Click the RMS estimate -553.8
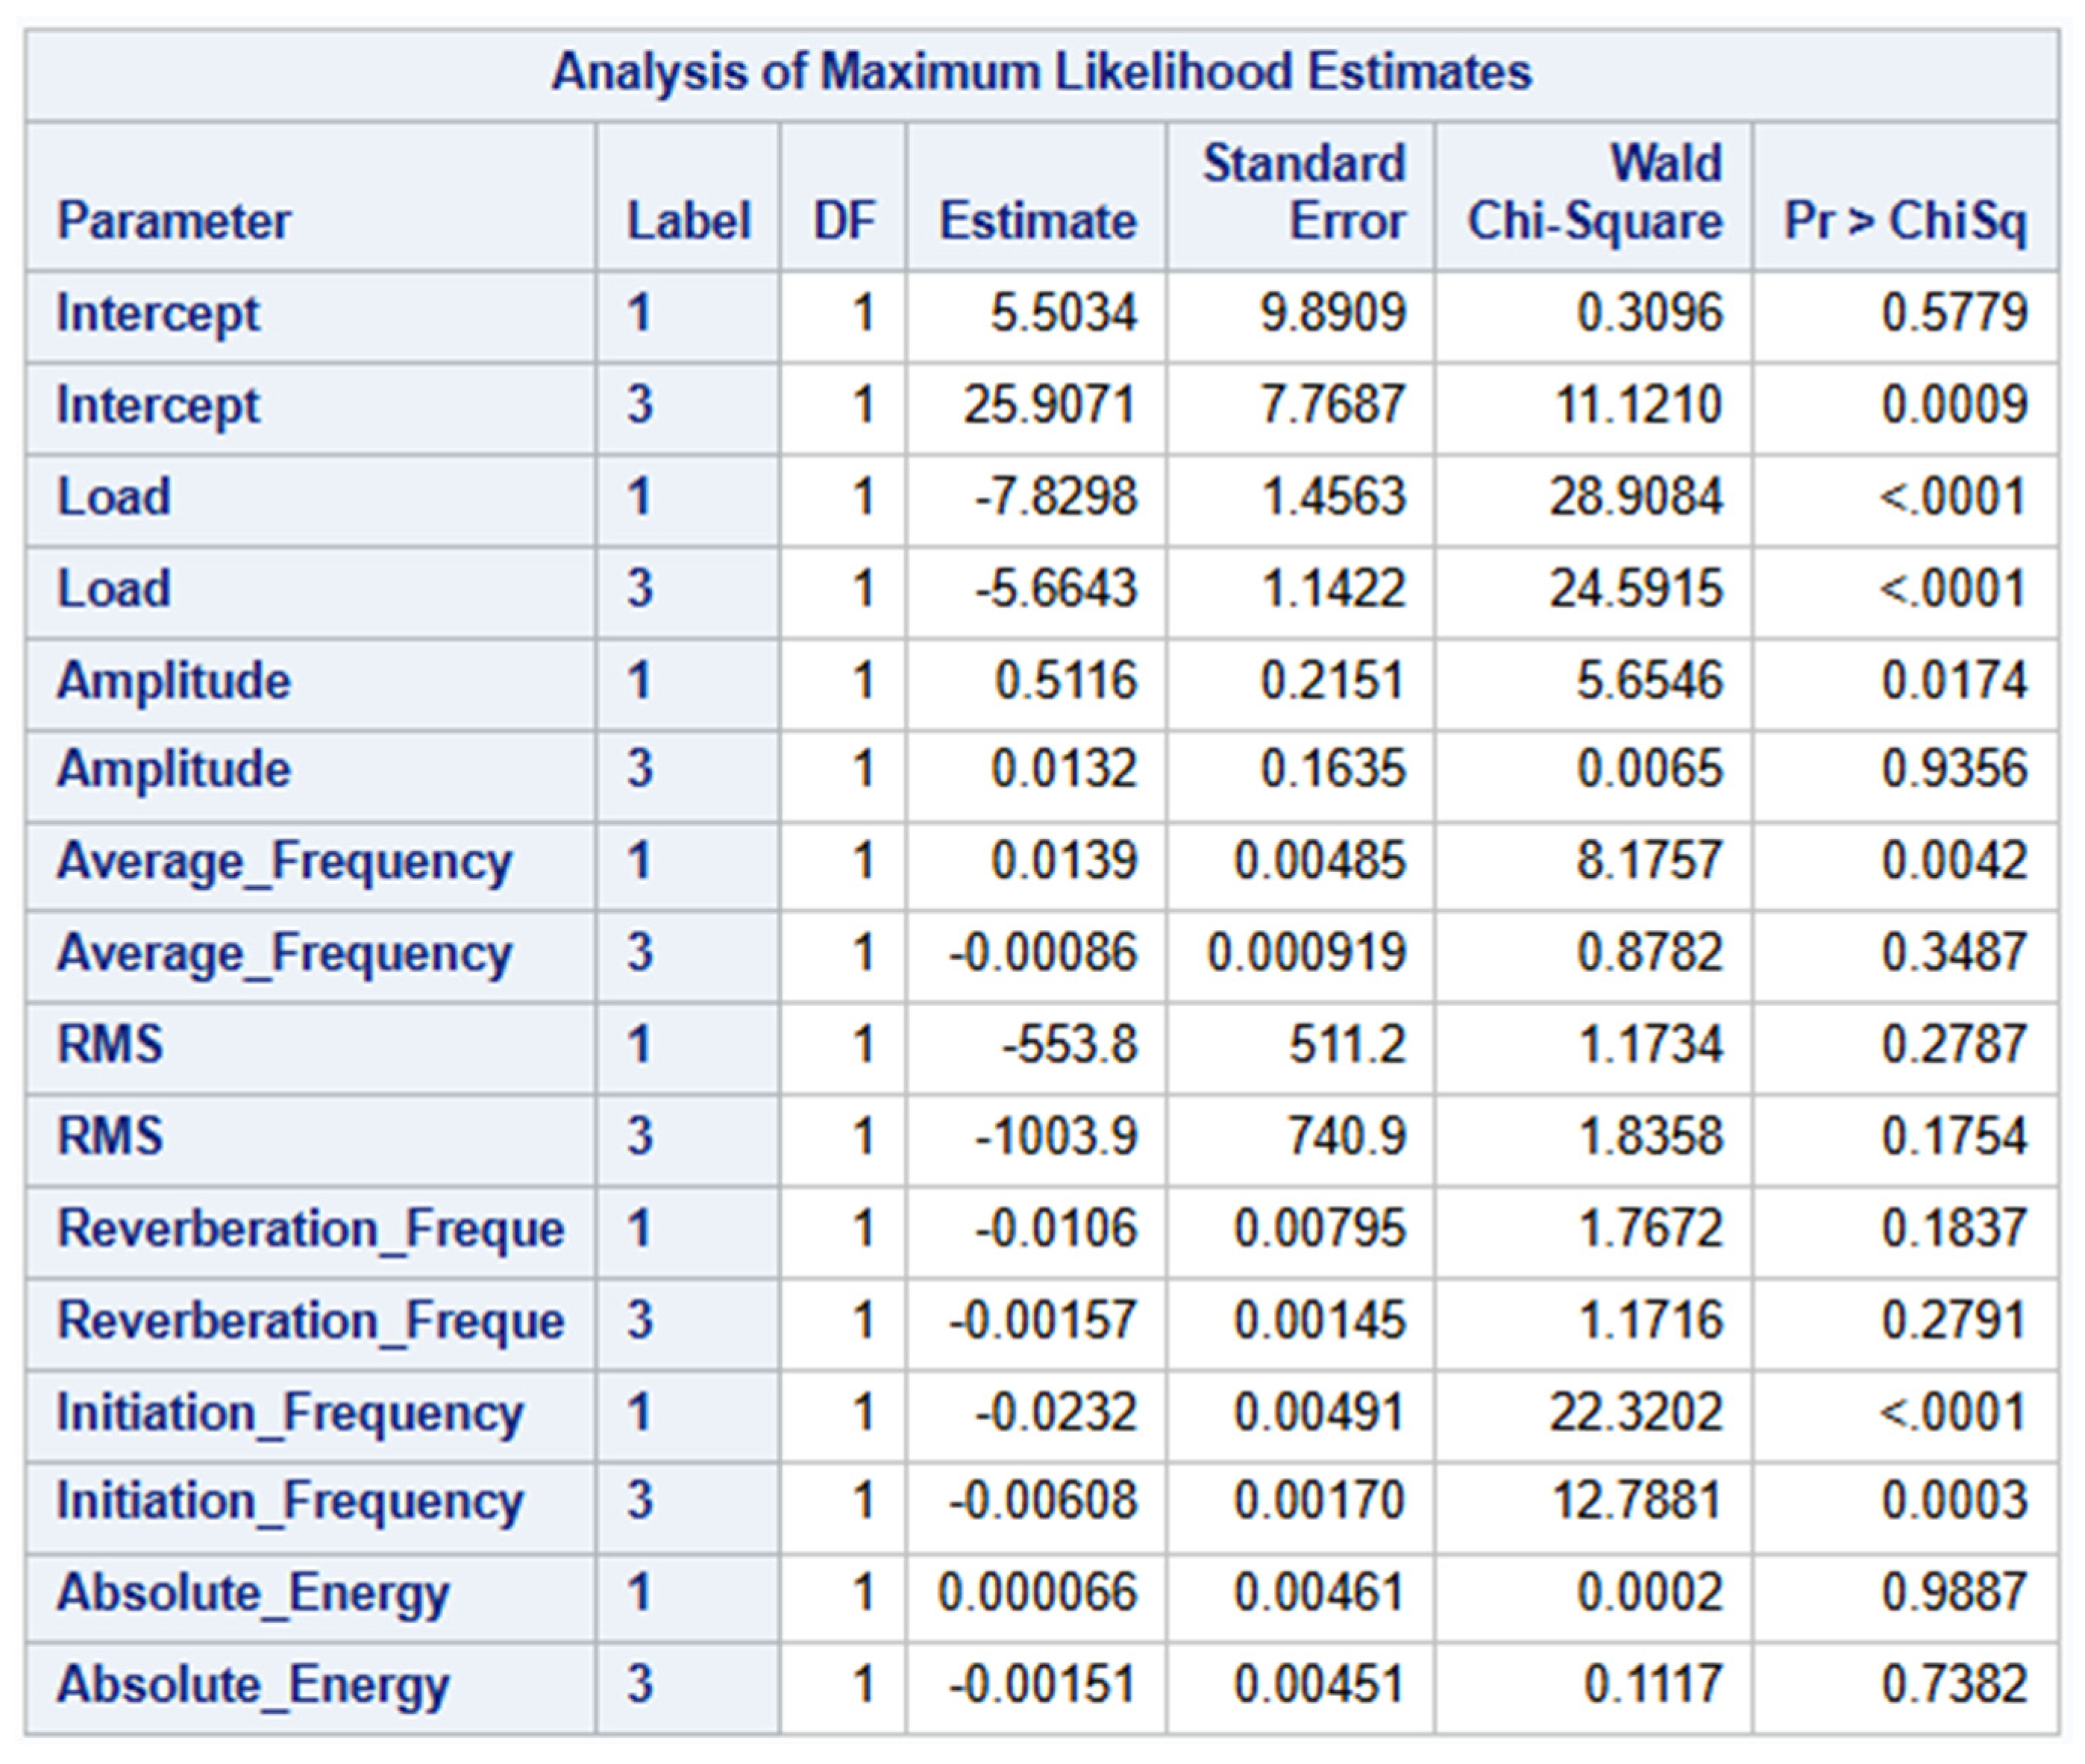The width and height of the screenshot is (2085, 1764). (x=1070, y=1046)
